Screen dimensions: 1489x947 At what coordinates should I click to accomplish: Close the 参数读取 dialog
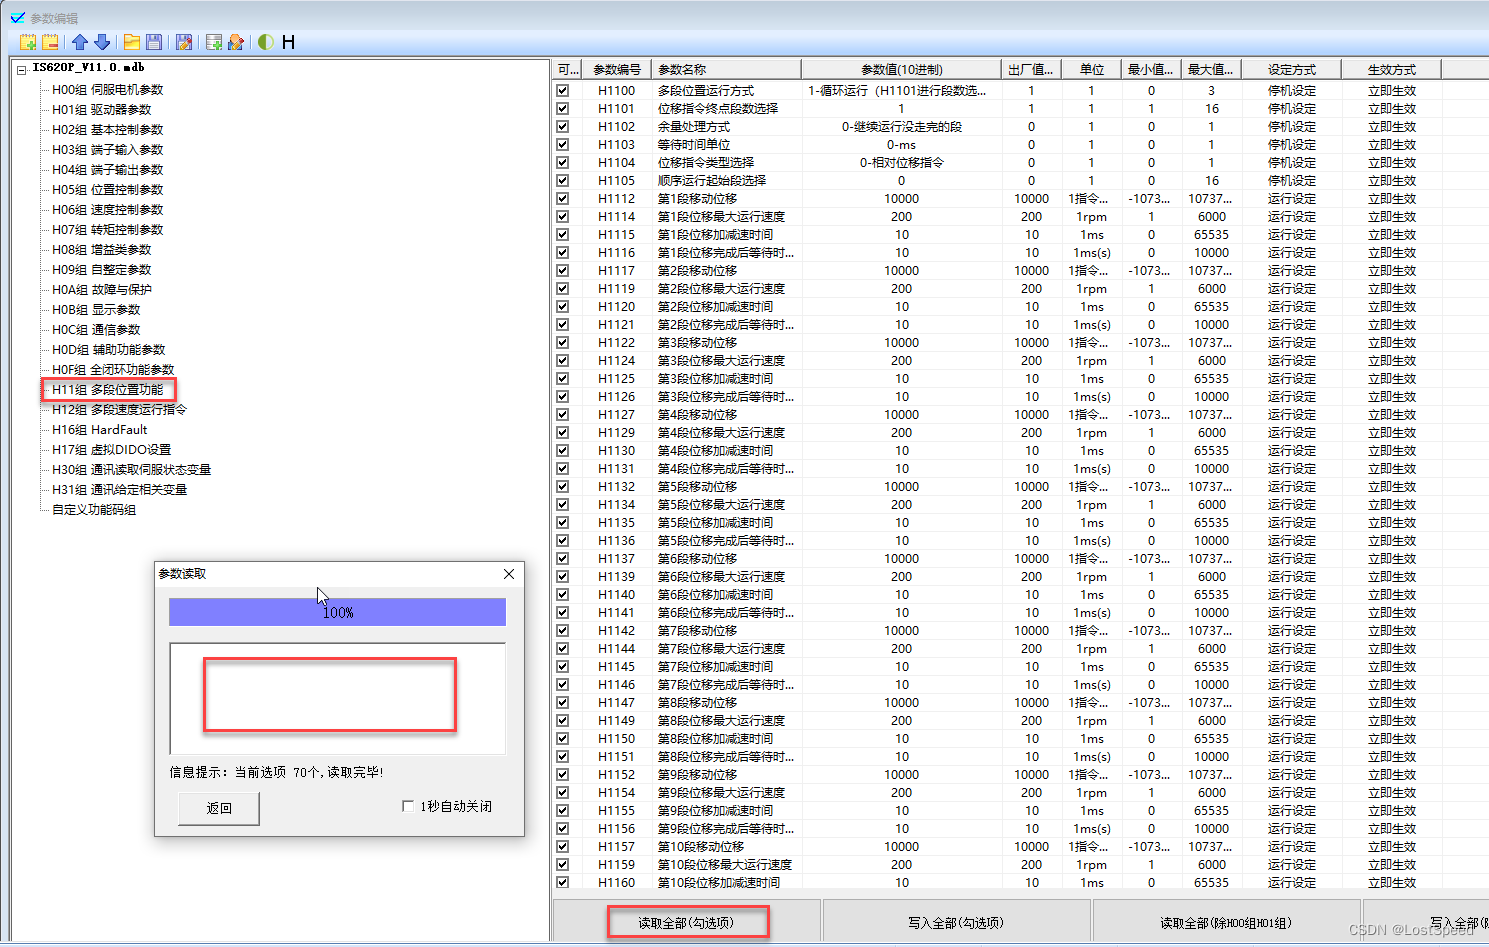(509, 574)
